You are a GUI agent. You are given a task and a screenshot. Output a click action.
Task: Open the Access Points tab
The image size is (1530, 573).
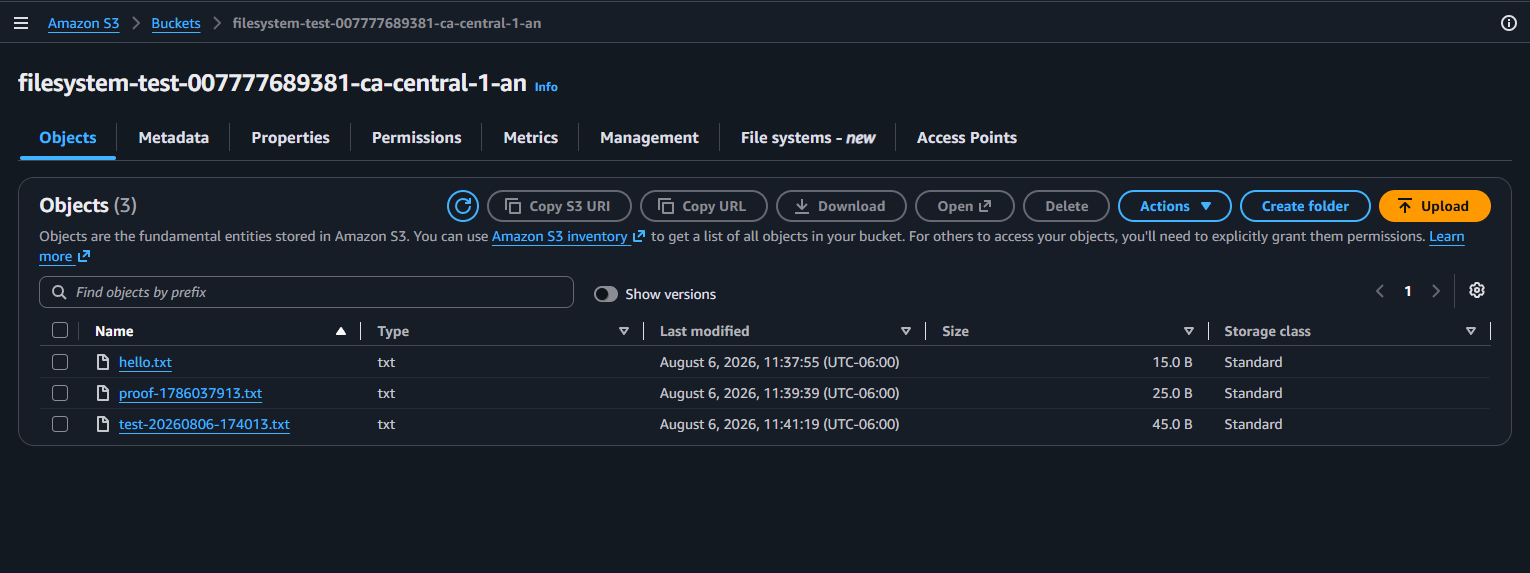tap(967, 138)
